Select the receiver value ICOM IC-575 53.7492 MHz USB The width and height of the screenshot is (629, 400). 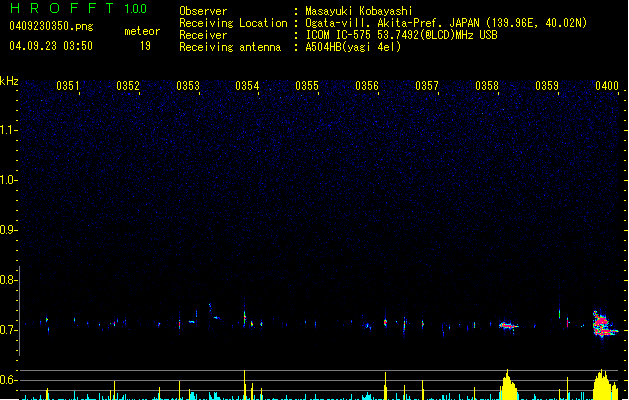pos(402,35)
